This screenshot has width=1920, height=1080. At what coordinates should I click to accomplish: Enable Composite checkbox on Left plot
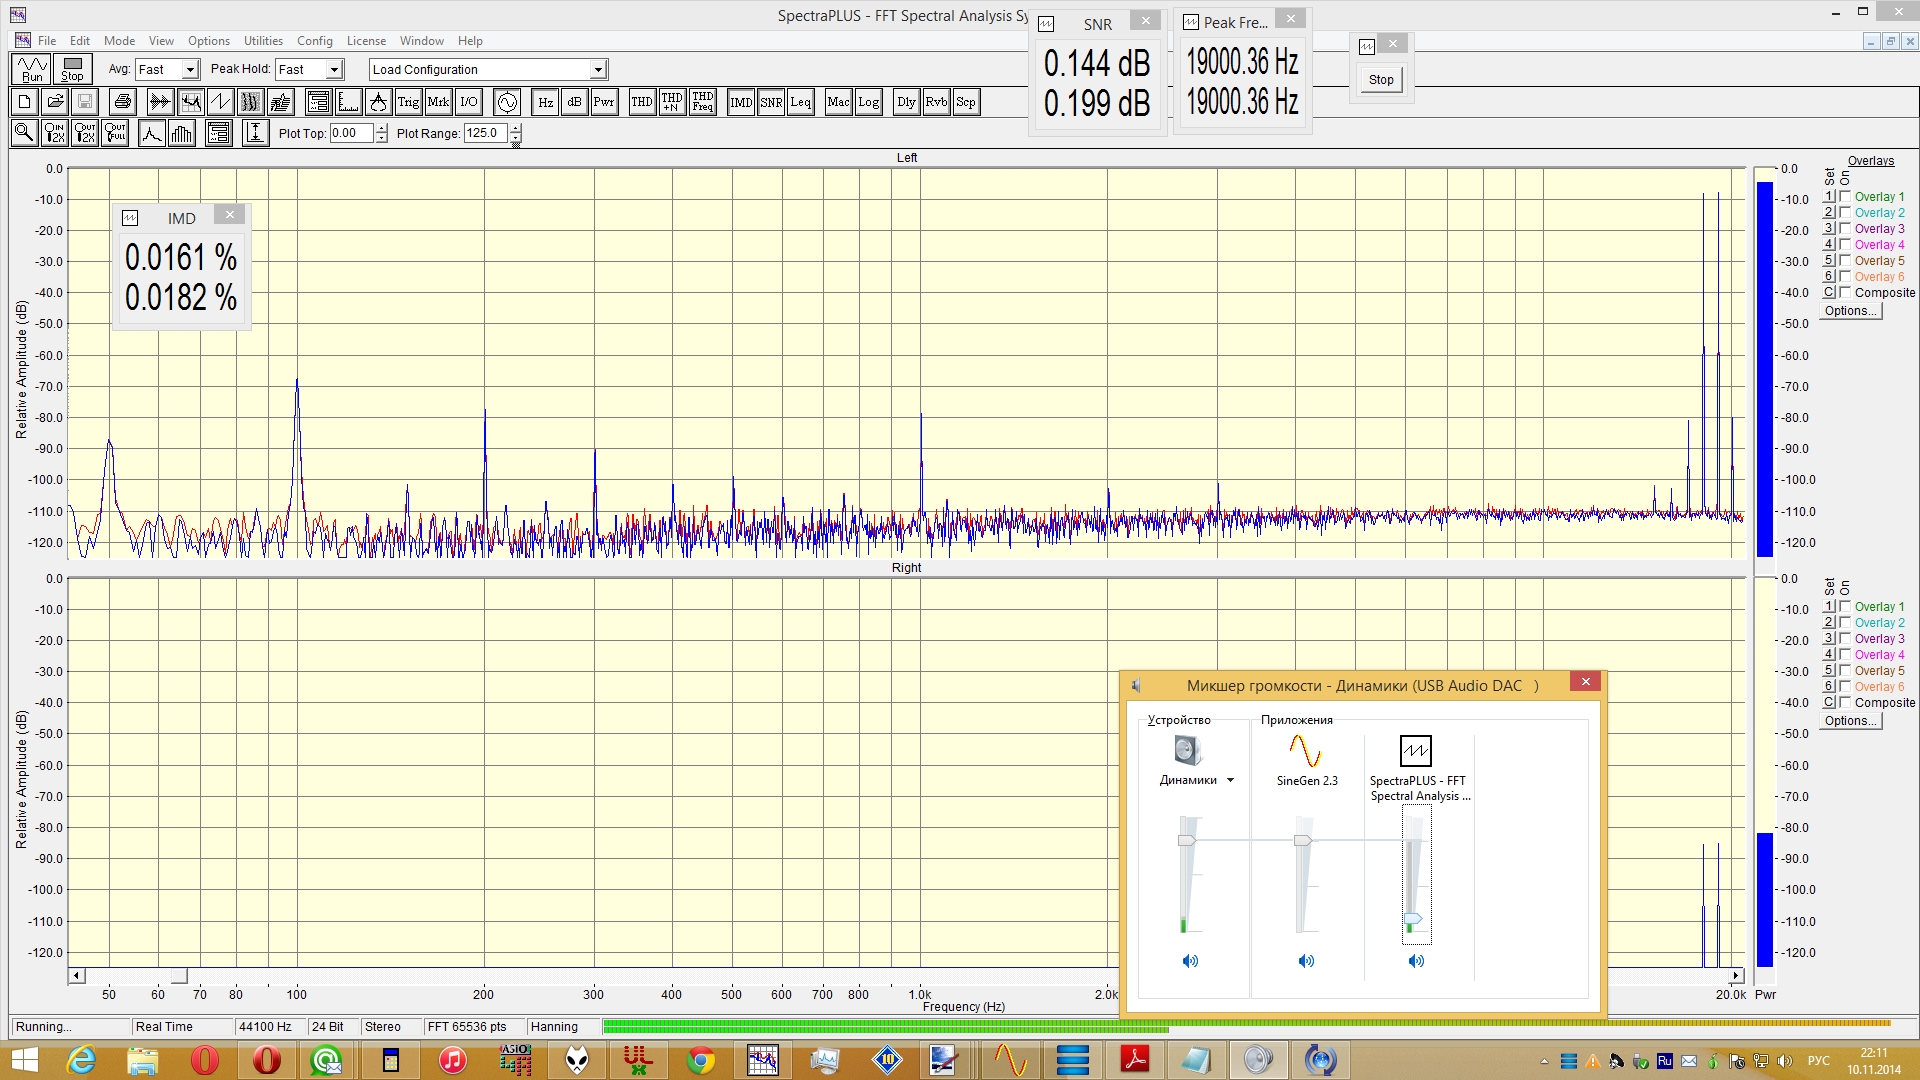(1845, 293)
